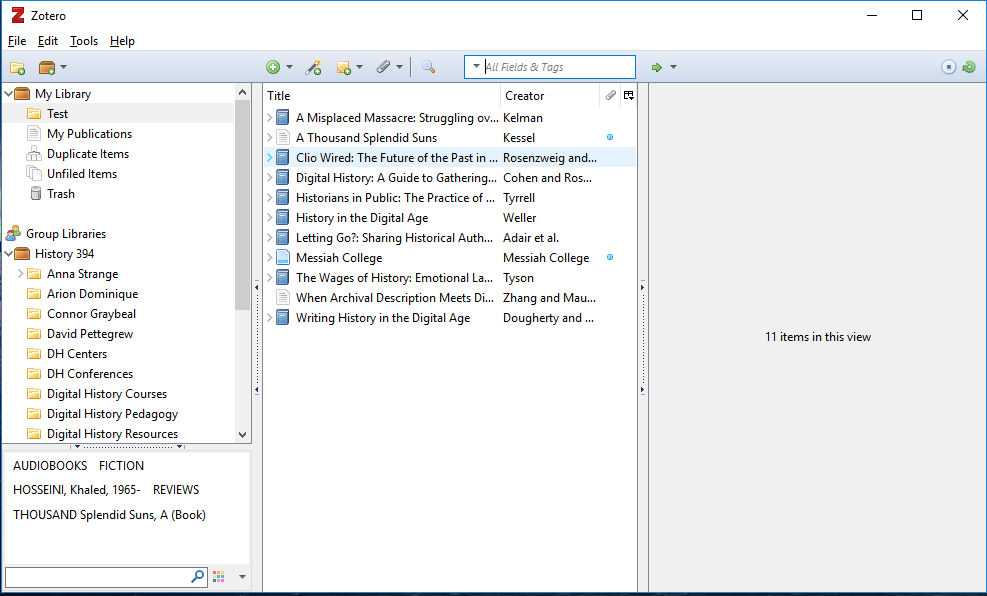Image resolution: width=987 pixels, height=596 pixels.
Task: Open search mode dropdown in search box
Action: coord(476,67)
